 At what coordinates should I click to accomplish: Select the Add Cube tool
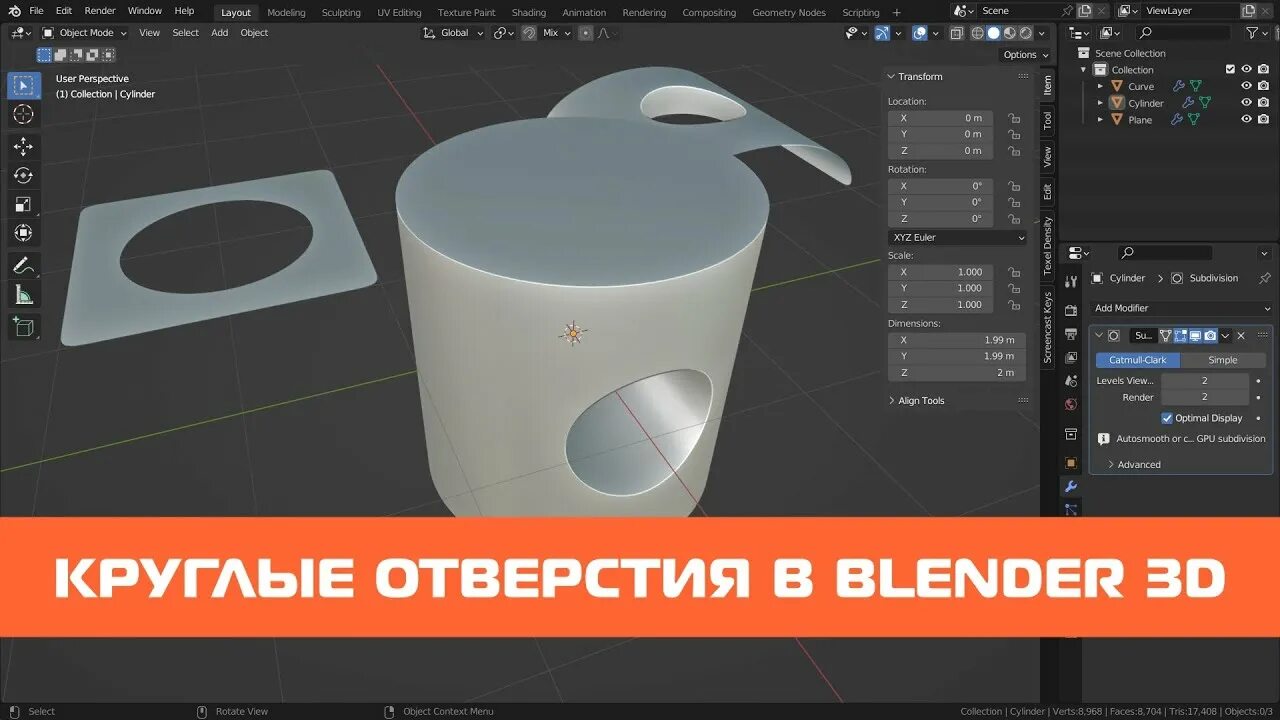click(x=23, y=326)
